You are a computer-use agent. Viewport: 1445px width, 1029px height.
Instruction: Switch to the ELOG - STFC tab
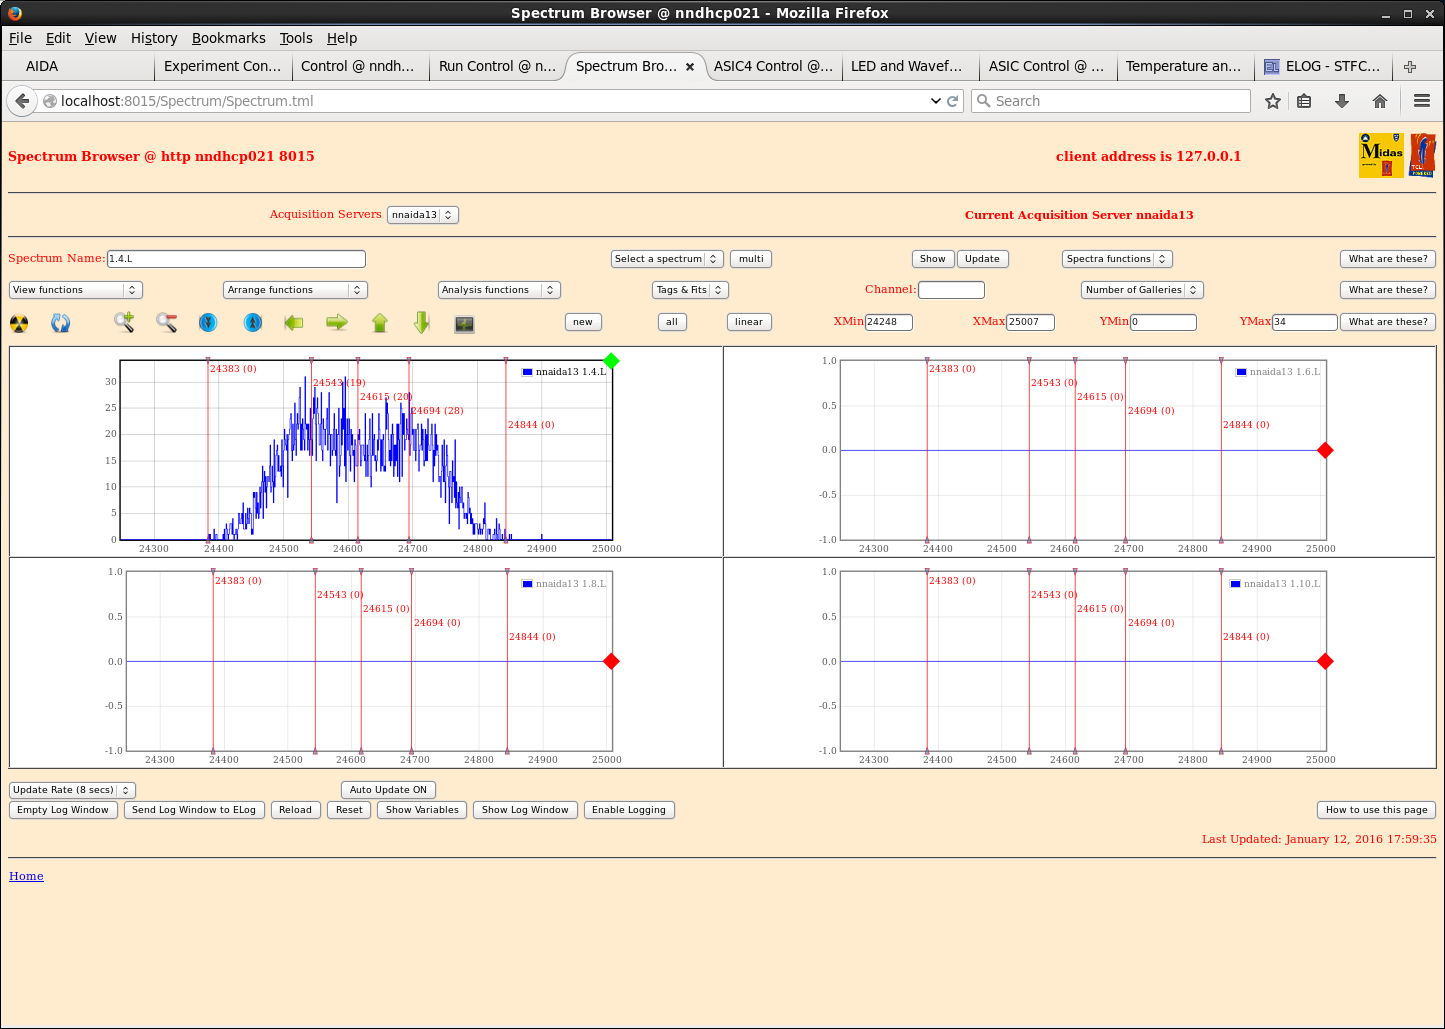coord(1322,67)
